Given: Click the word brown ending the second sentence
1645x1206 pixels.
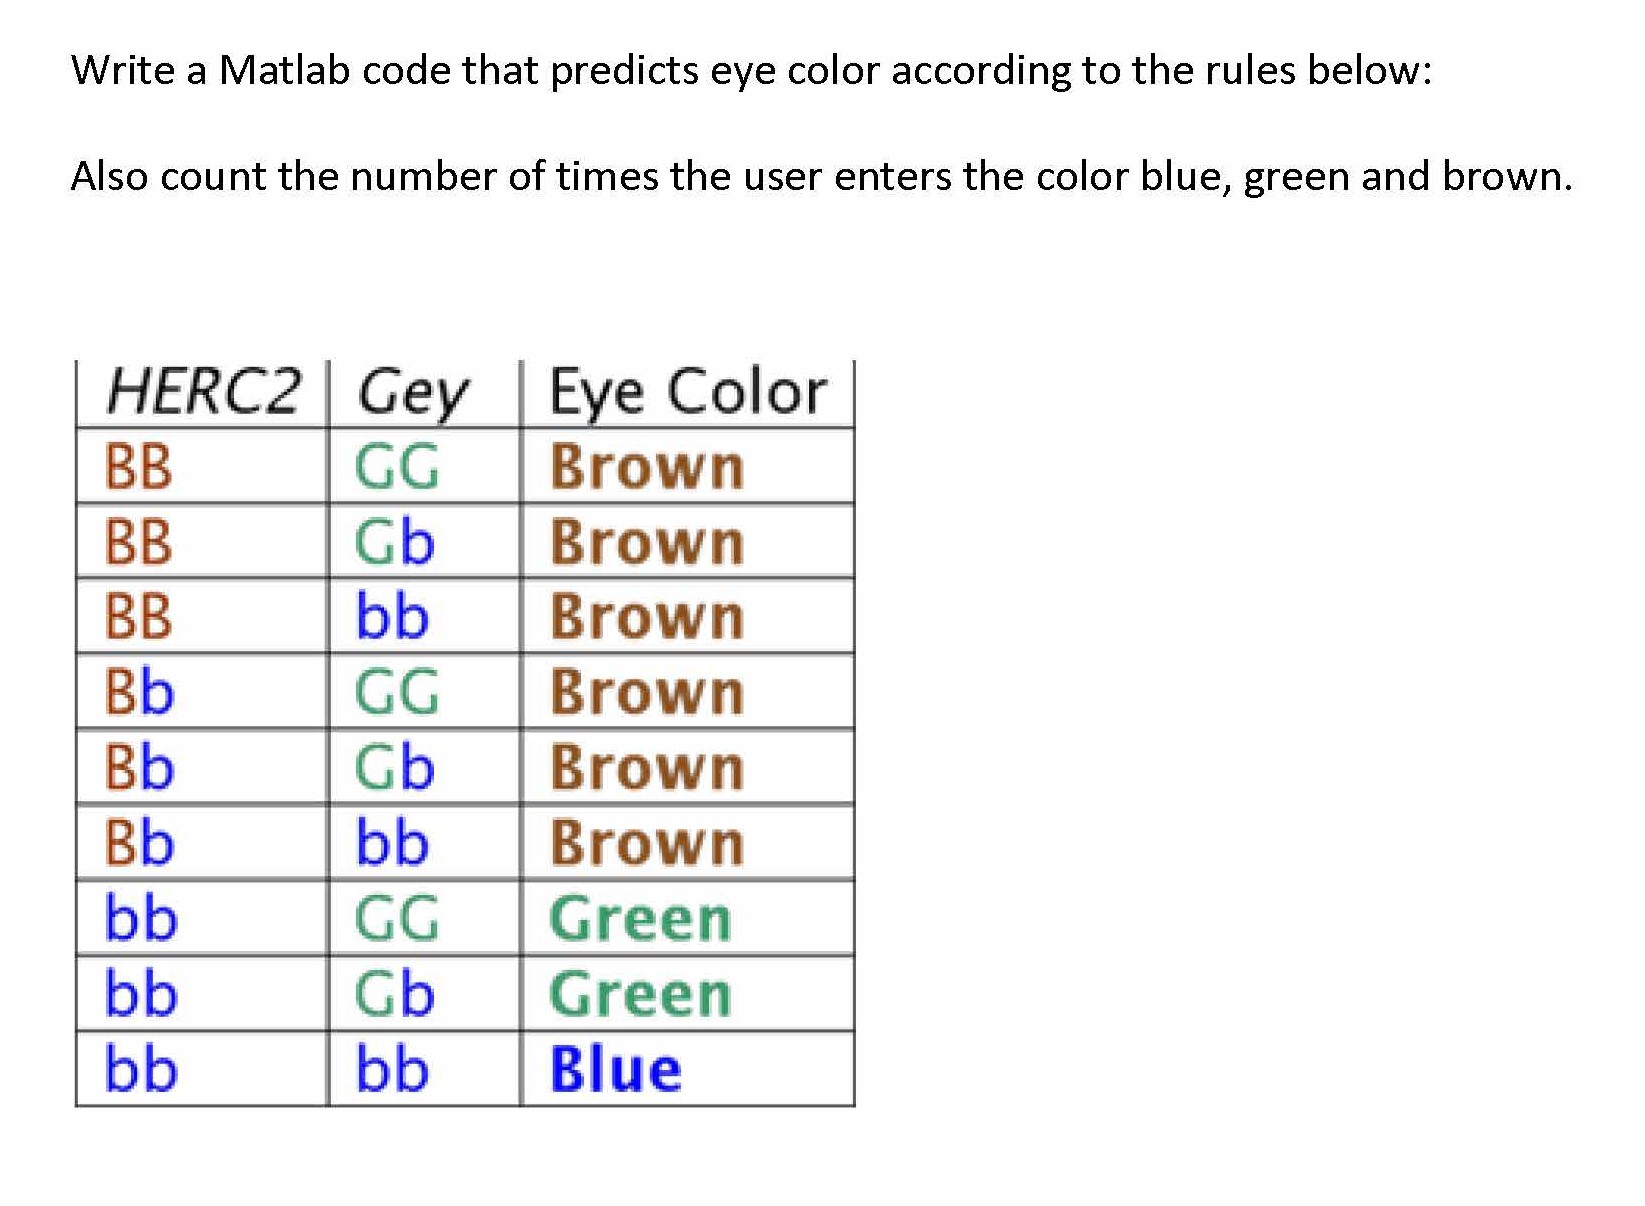Looking at the screenshot, I should click(x=1505, y=176).
